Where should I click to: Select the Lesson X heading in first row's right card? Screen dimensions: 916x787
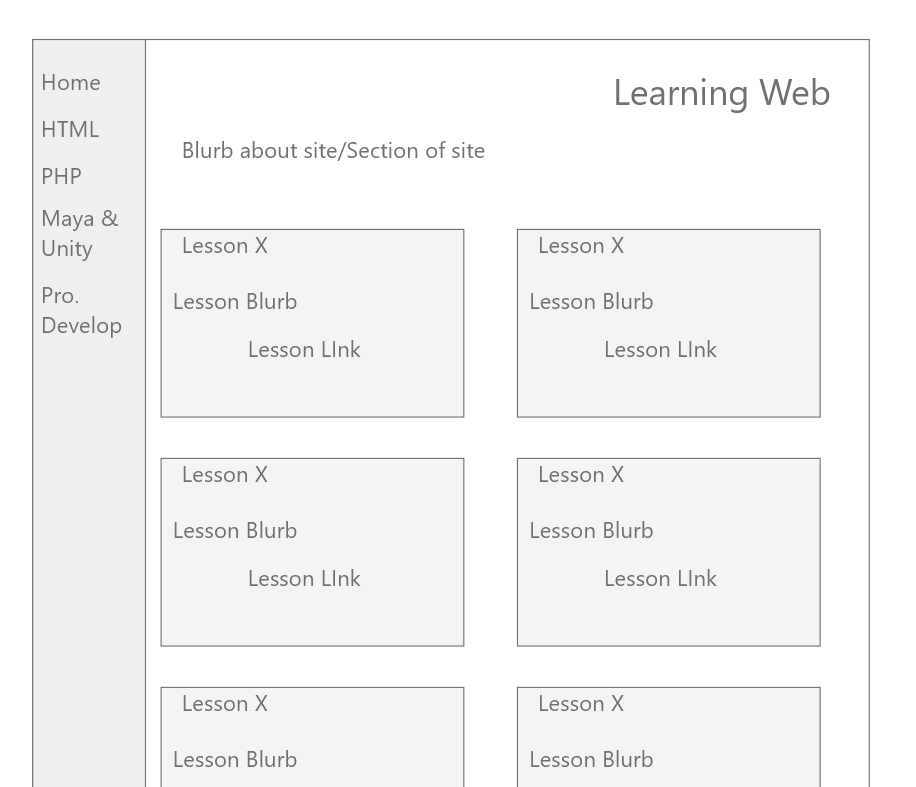click(x=581, y=246)
